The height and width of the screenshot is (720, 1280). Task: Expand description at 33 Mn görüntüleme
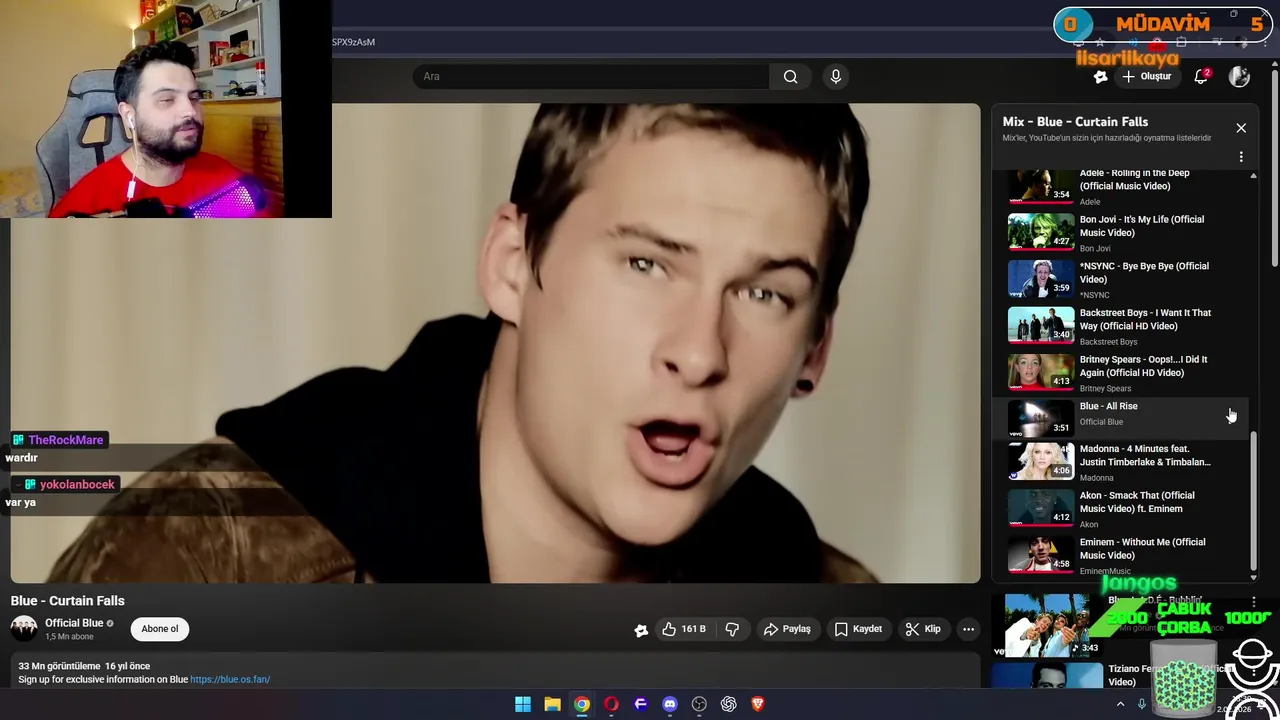pyautogui.click(x=84, y=666)
